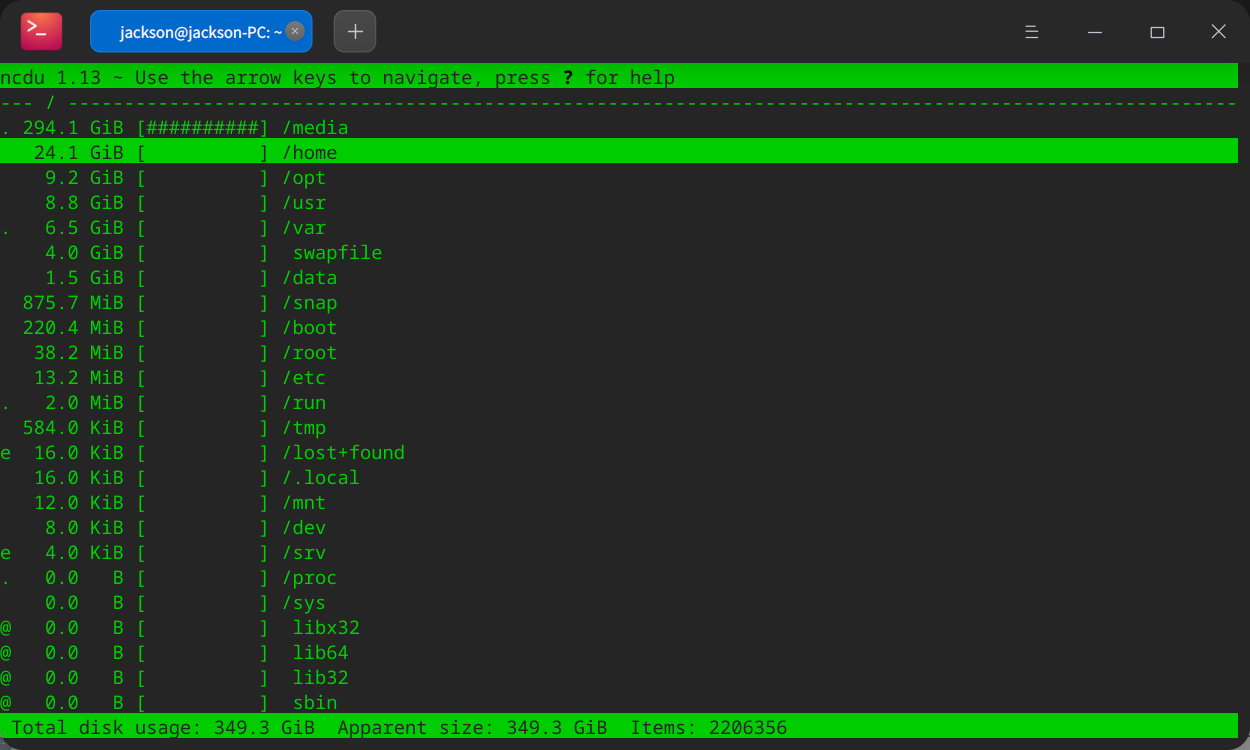This screenshot has width=1250, height=750.
Task: Select the jackson@jackson-PC terminal tab
Action: pos(201,31)
